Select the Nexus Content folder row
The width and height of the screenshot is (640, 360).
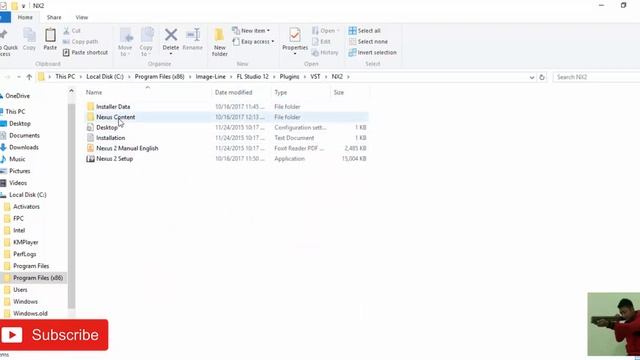(227, 117)
